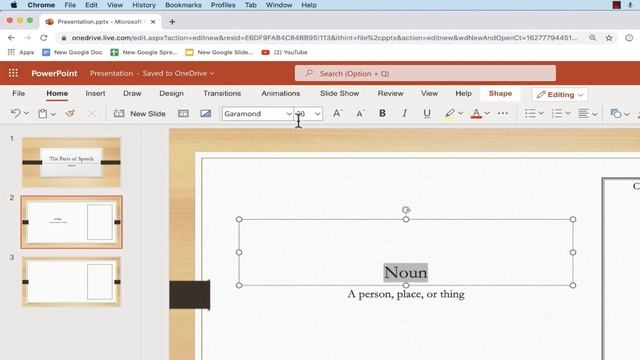Open the Help ribbon tab

[x=463, y=93]
